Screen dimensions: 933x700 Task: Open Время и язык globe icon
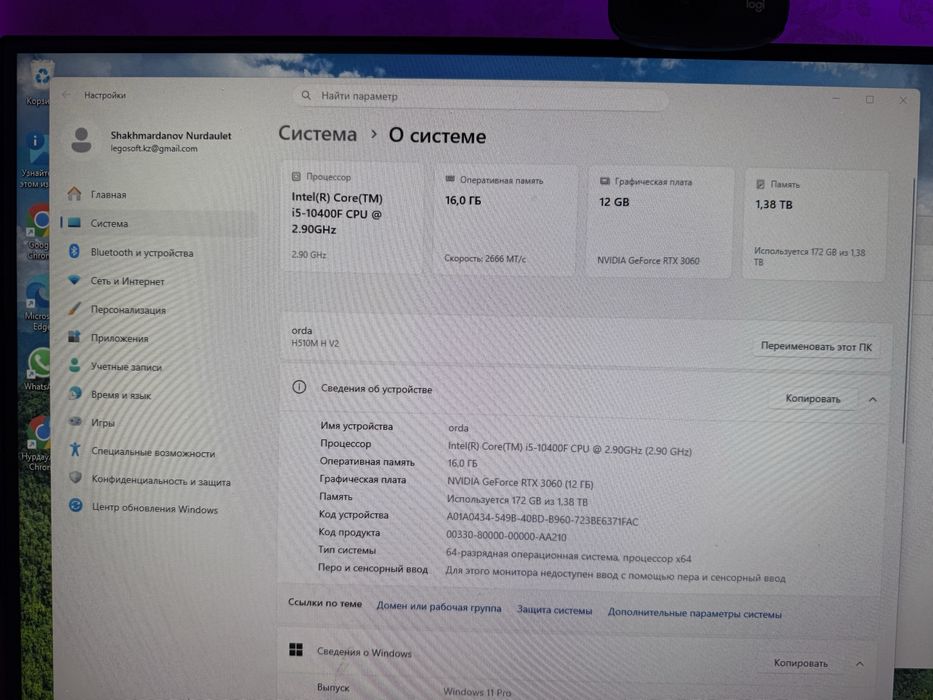75,393
